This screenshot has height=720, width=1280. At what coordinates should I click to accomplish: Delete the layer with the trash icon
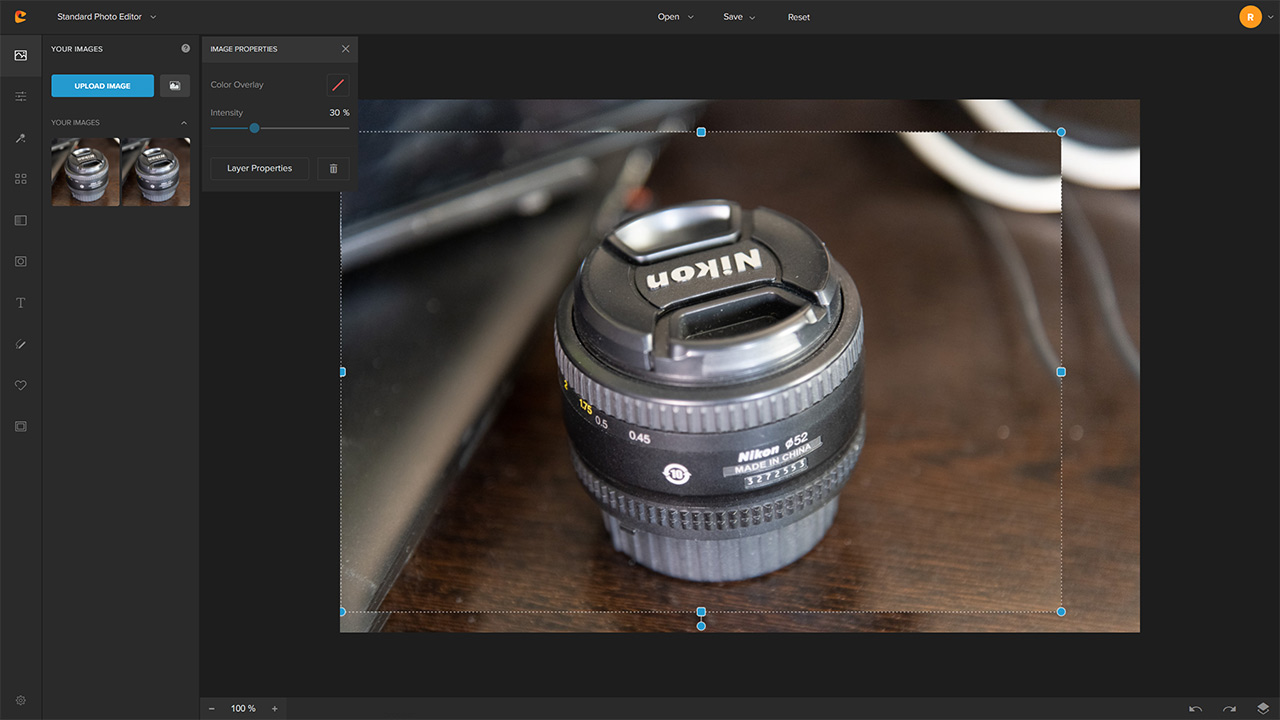(334, 169)
